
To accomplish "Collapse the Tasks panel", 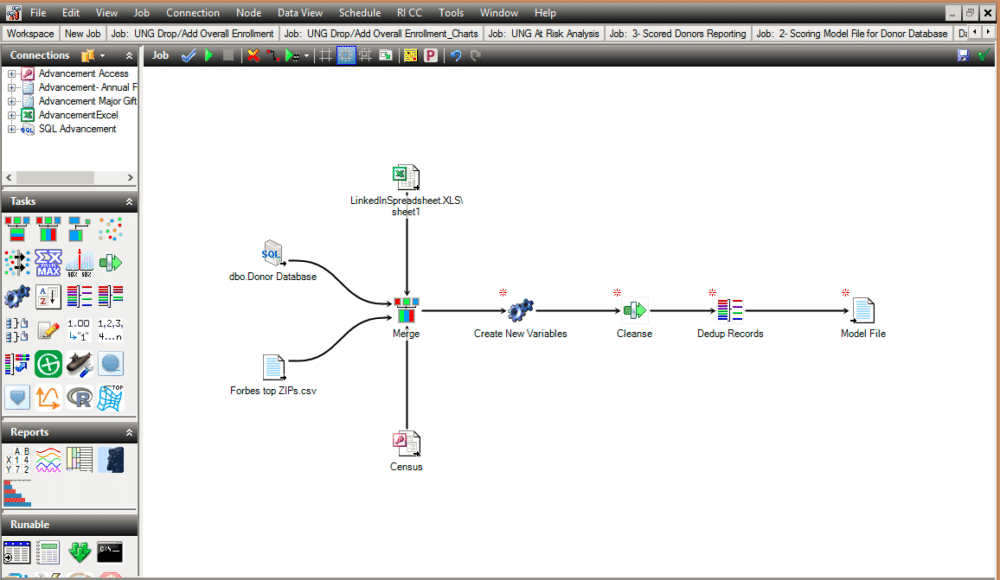I will coord(129,202).
